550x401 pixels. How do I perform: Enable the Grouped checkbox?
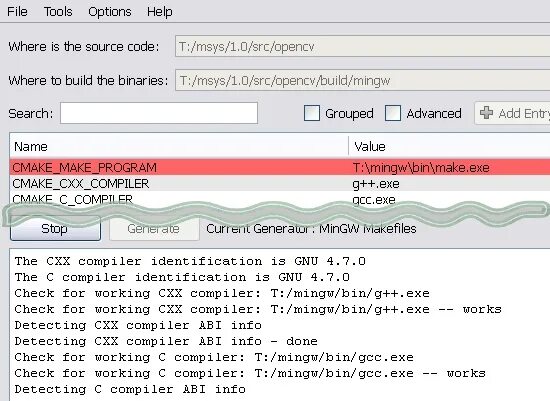312,113
